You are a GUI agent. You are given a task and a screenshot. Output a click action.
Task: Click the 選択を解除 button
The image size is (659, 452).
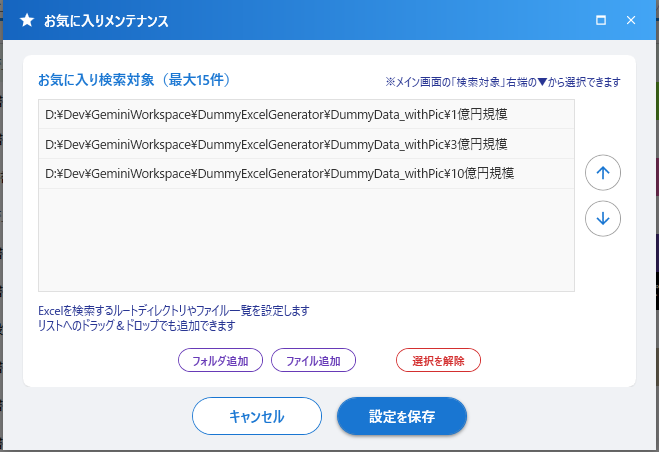438,360
